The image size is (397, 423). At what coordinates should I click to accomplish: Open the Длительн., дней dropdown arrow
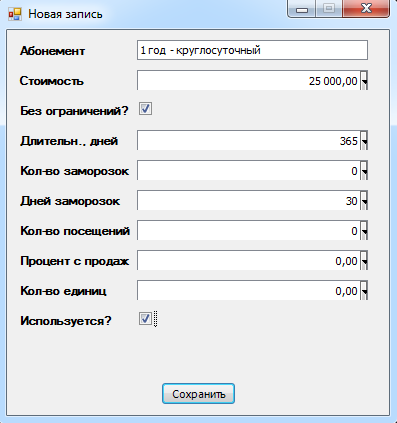(364, 141)
